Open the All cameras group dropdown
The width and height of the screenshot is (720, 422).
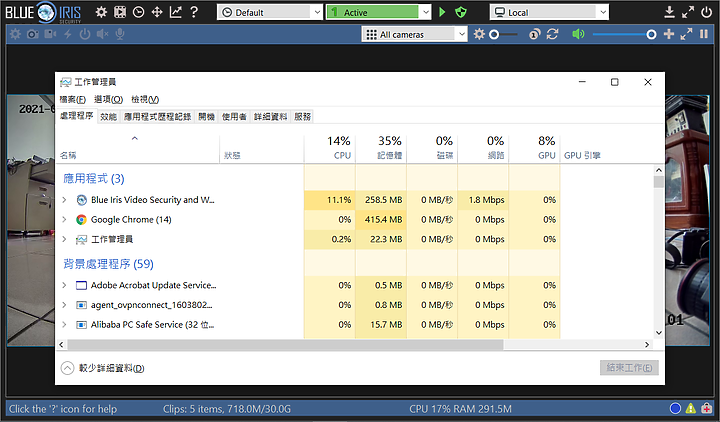click(415, 34)
